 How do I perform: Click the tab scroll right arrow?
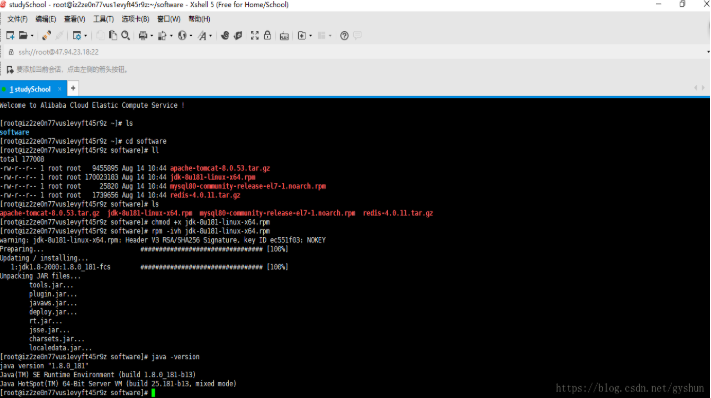tap(703, 88)
